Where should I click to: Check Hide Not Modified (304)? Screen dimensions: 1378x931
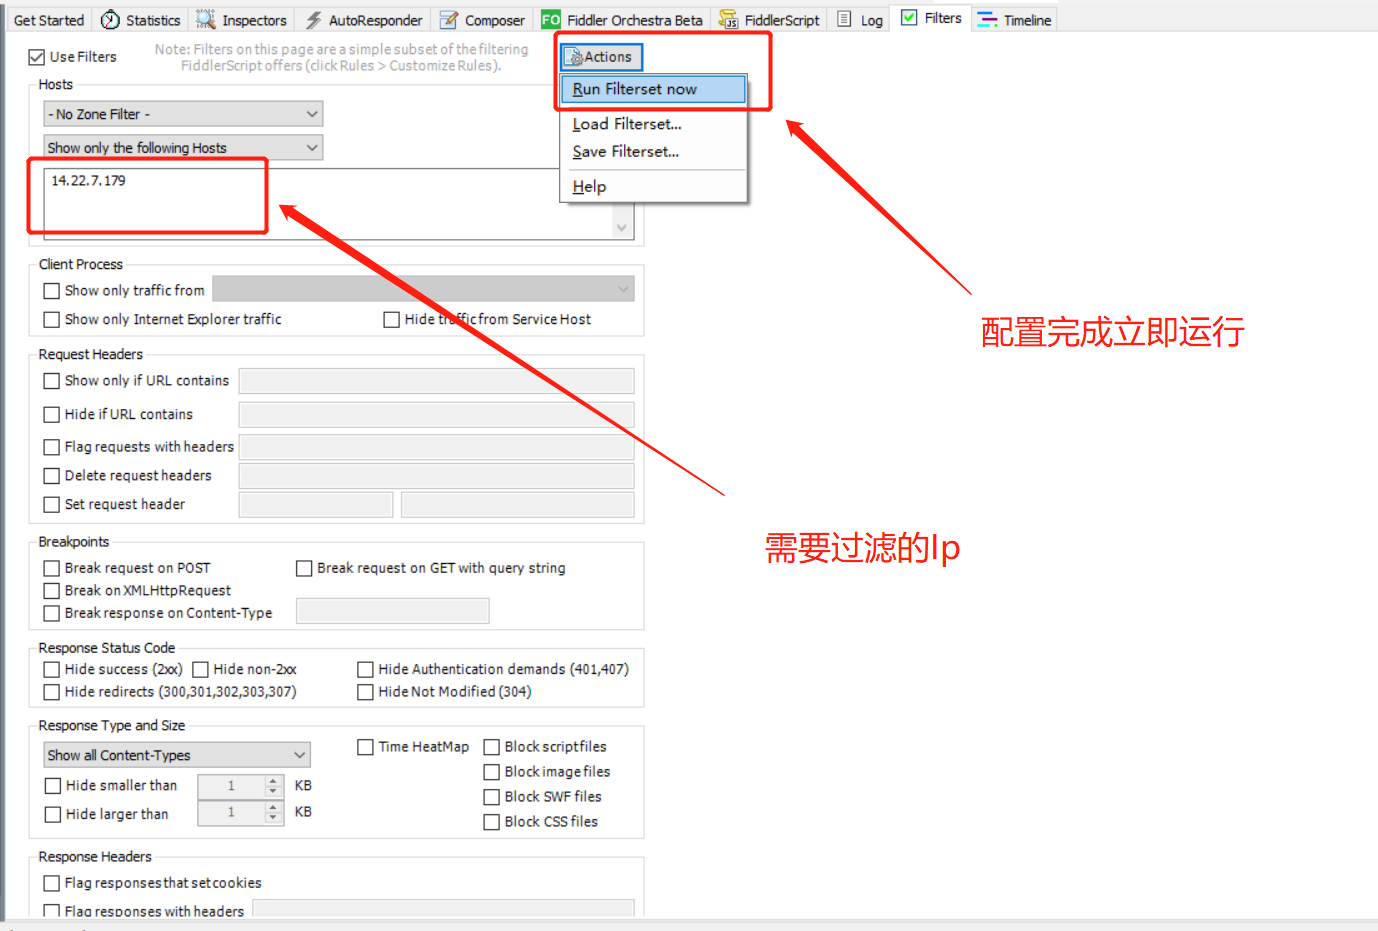click(366, 692)
